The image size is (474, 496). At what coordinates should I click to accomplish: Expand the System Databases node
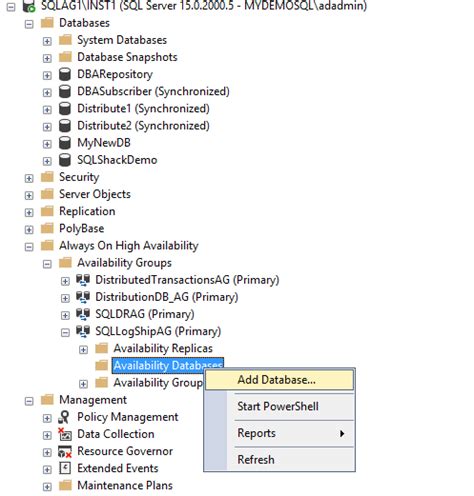point(47,41)
